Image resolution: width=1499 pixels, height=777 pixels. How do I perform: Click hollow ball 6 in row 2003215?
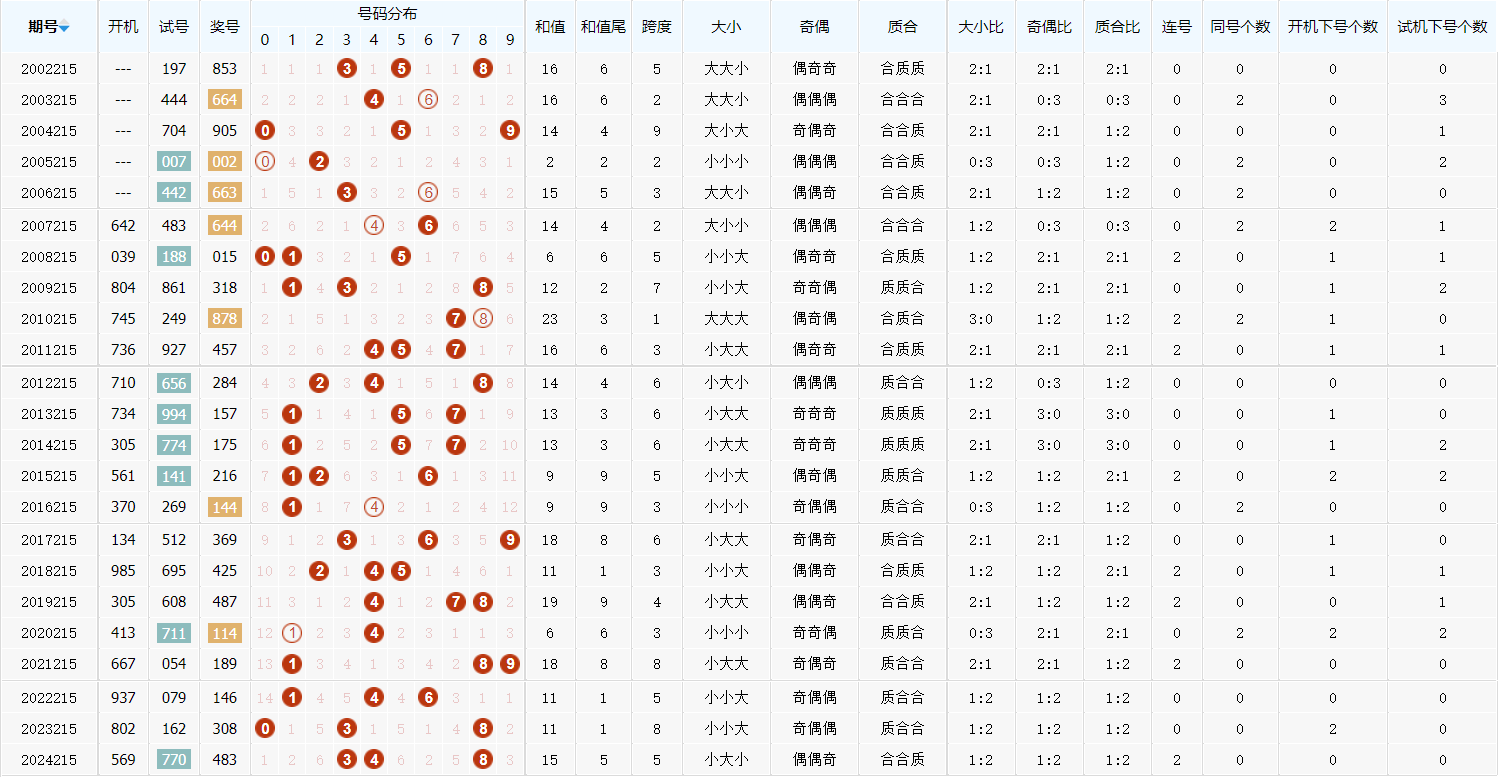click(428, 100)
